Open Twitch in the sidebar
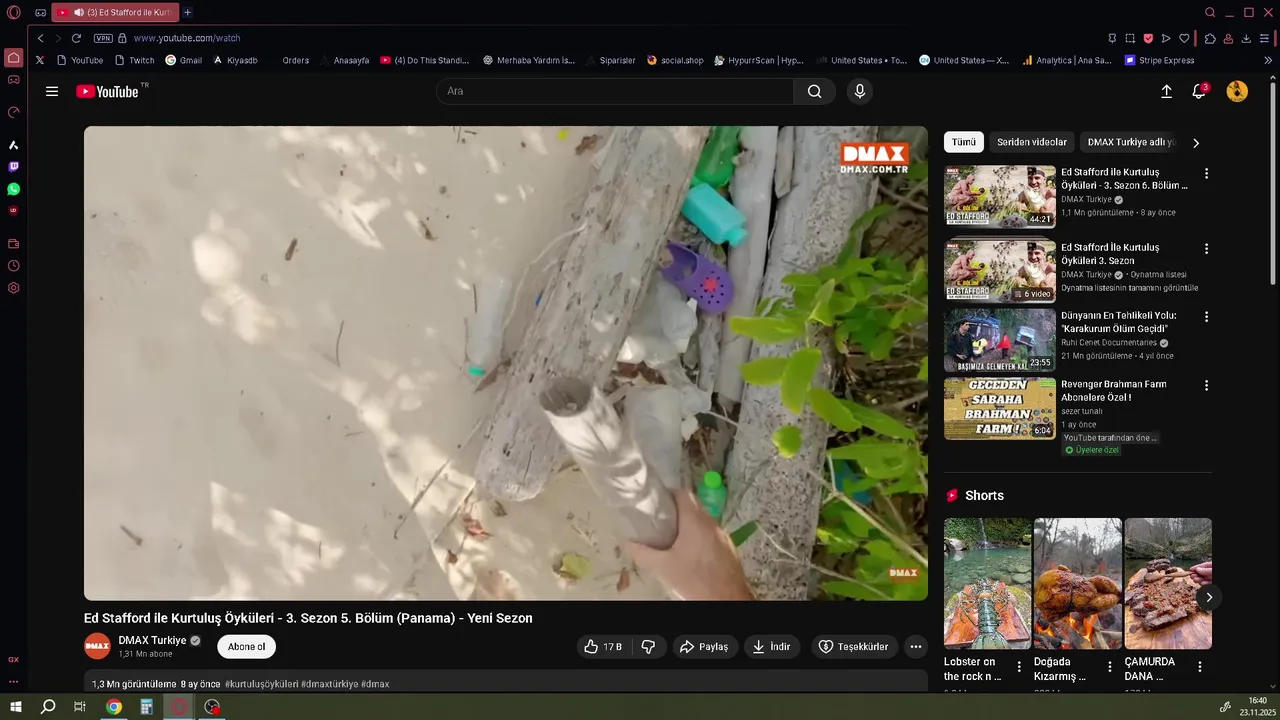This screenshot has height=720, width=1280. point(13,167)
